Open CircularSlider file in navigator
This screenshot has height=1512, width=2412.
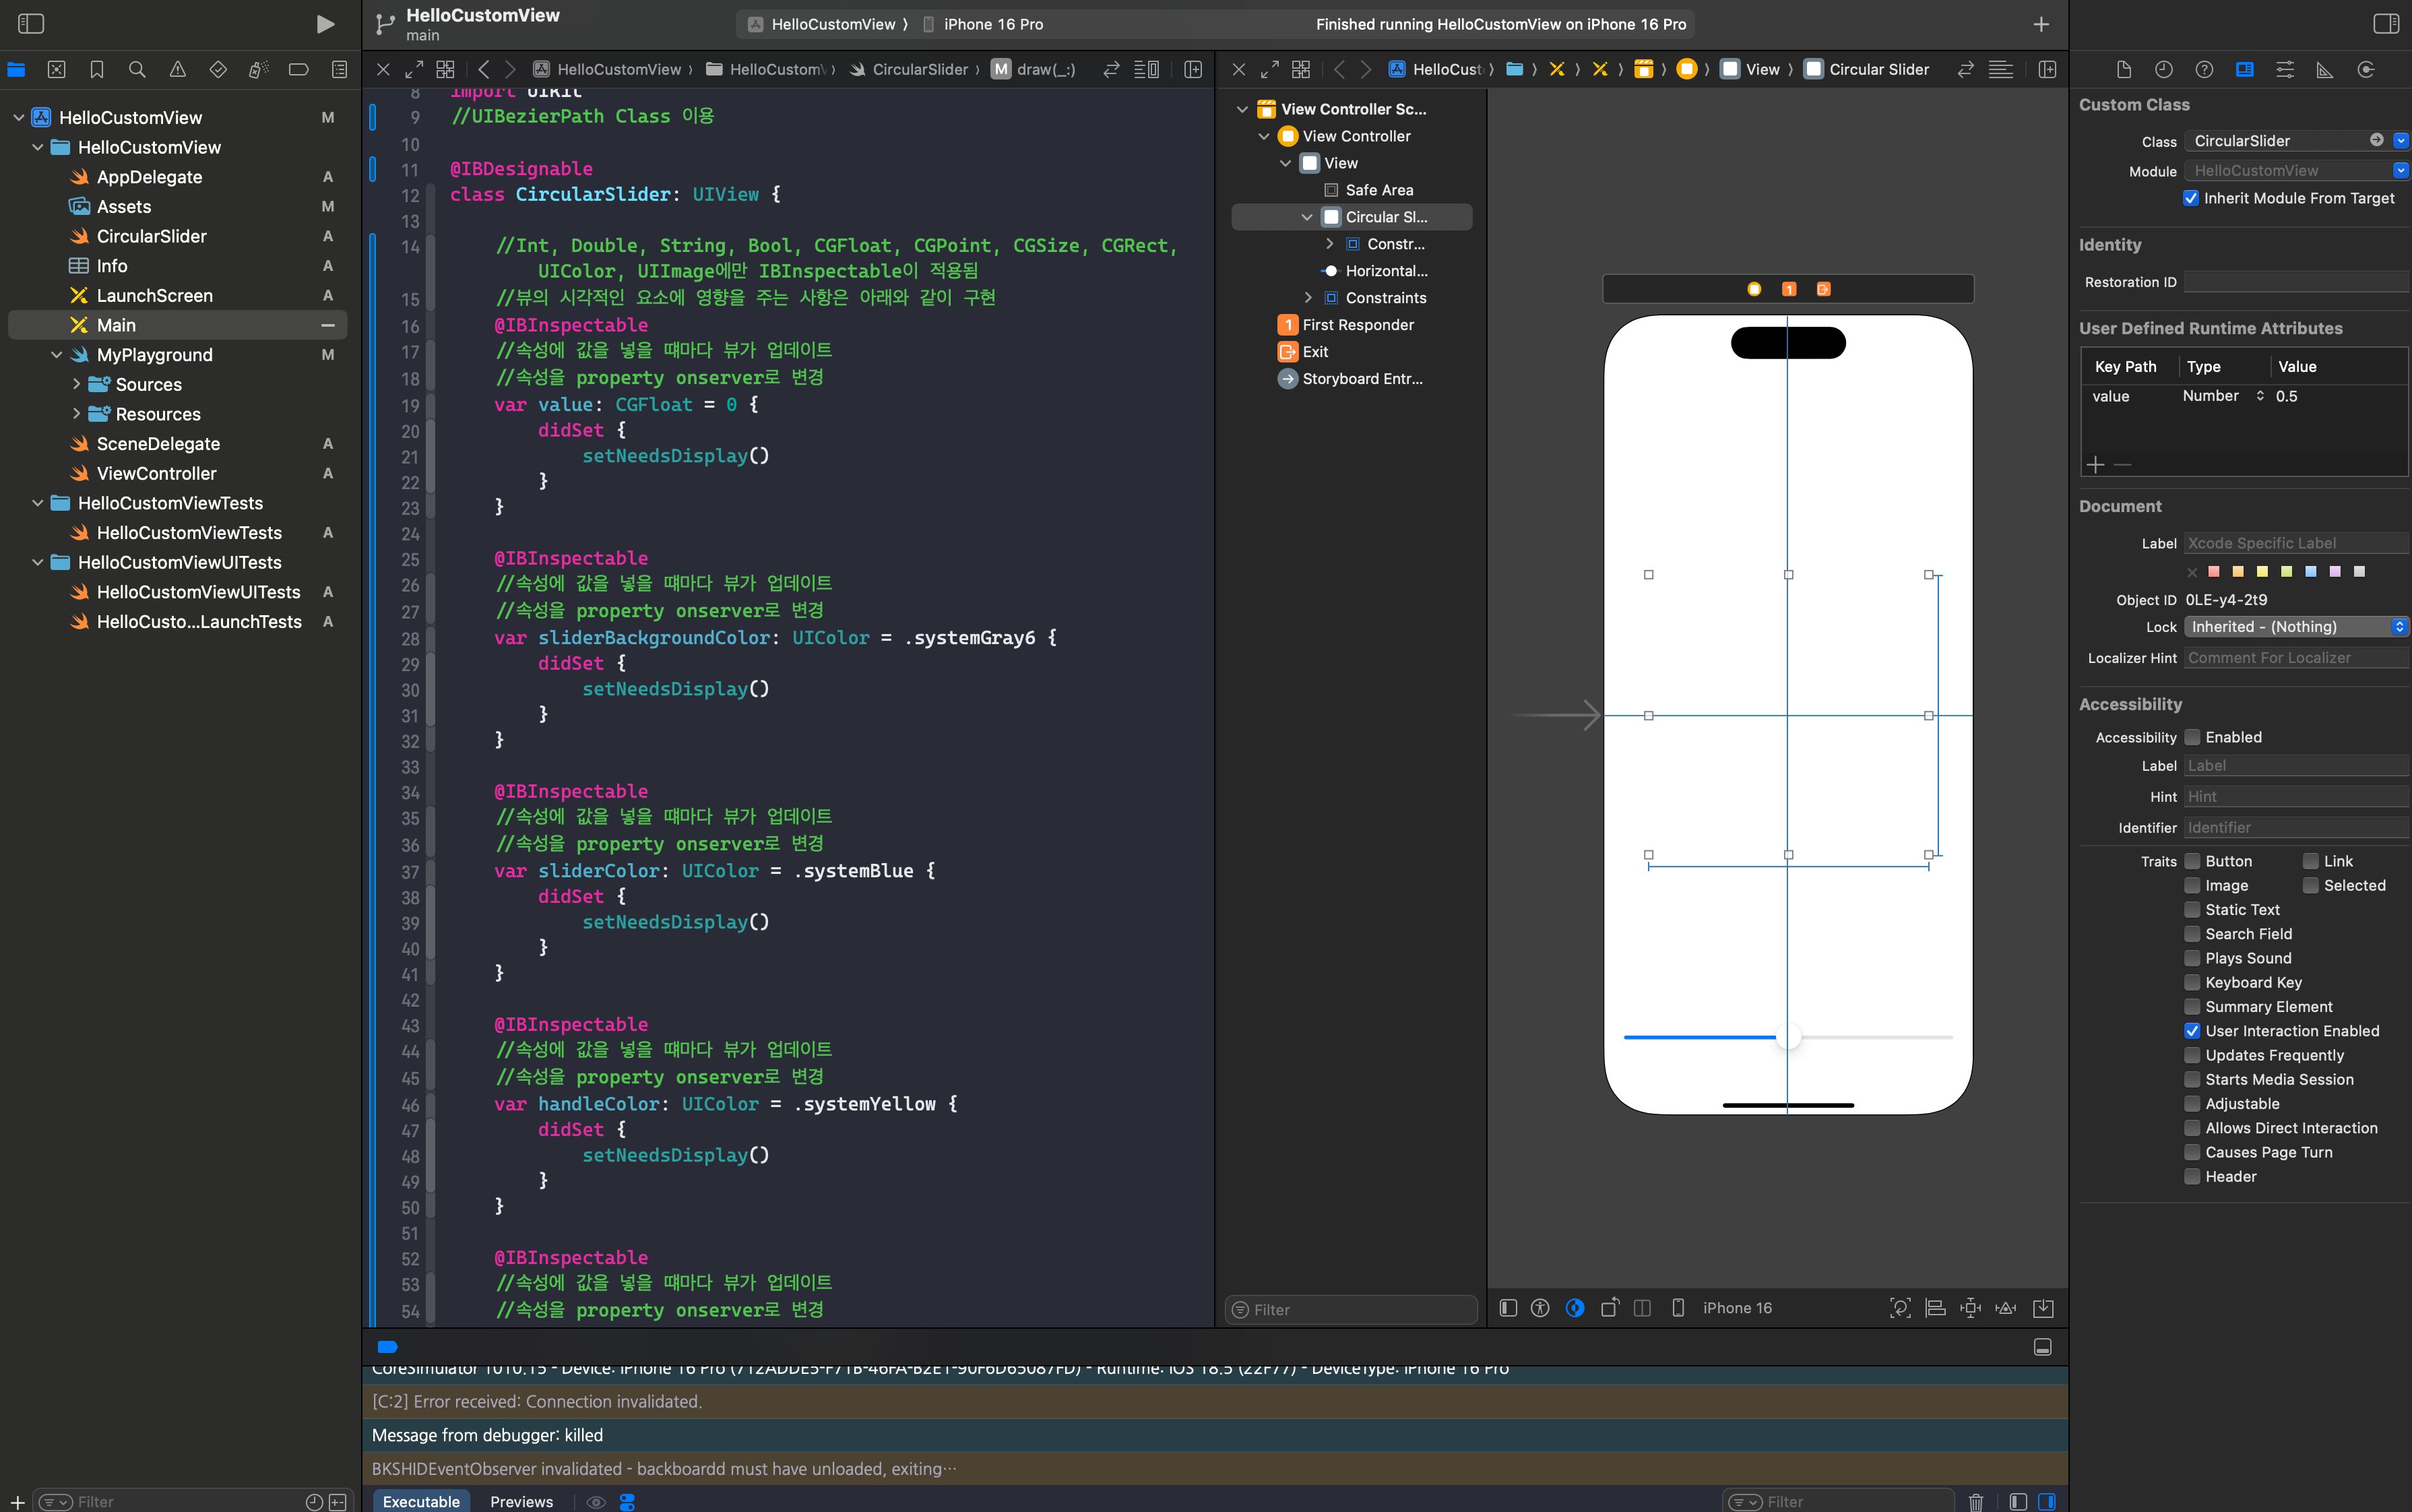151,236
